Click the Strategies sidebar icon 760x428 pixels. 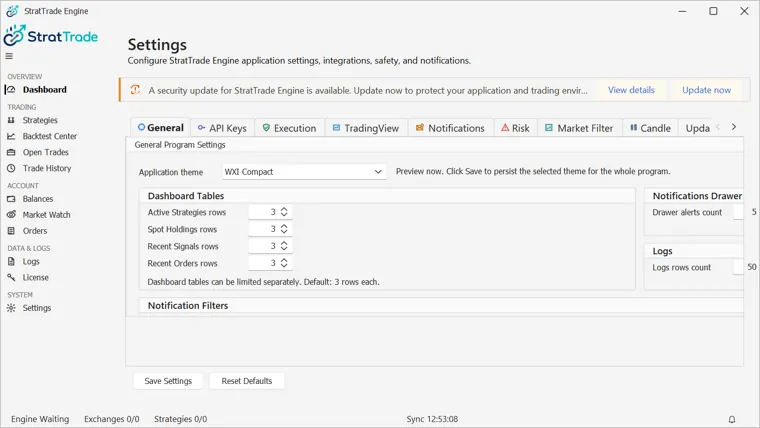[11, 120]
